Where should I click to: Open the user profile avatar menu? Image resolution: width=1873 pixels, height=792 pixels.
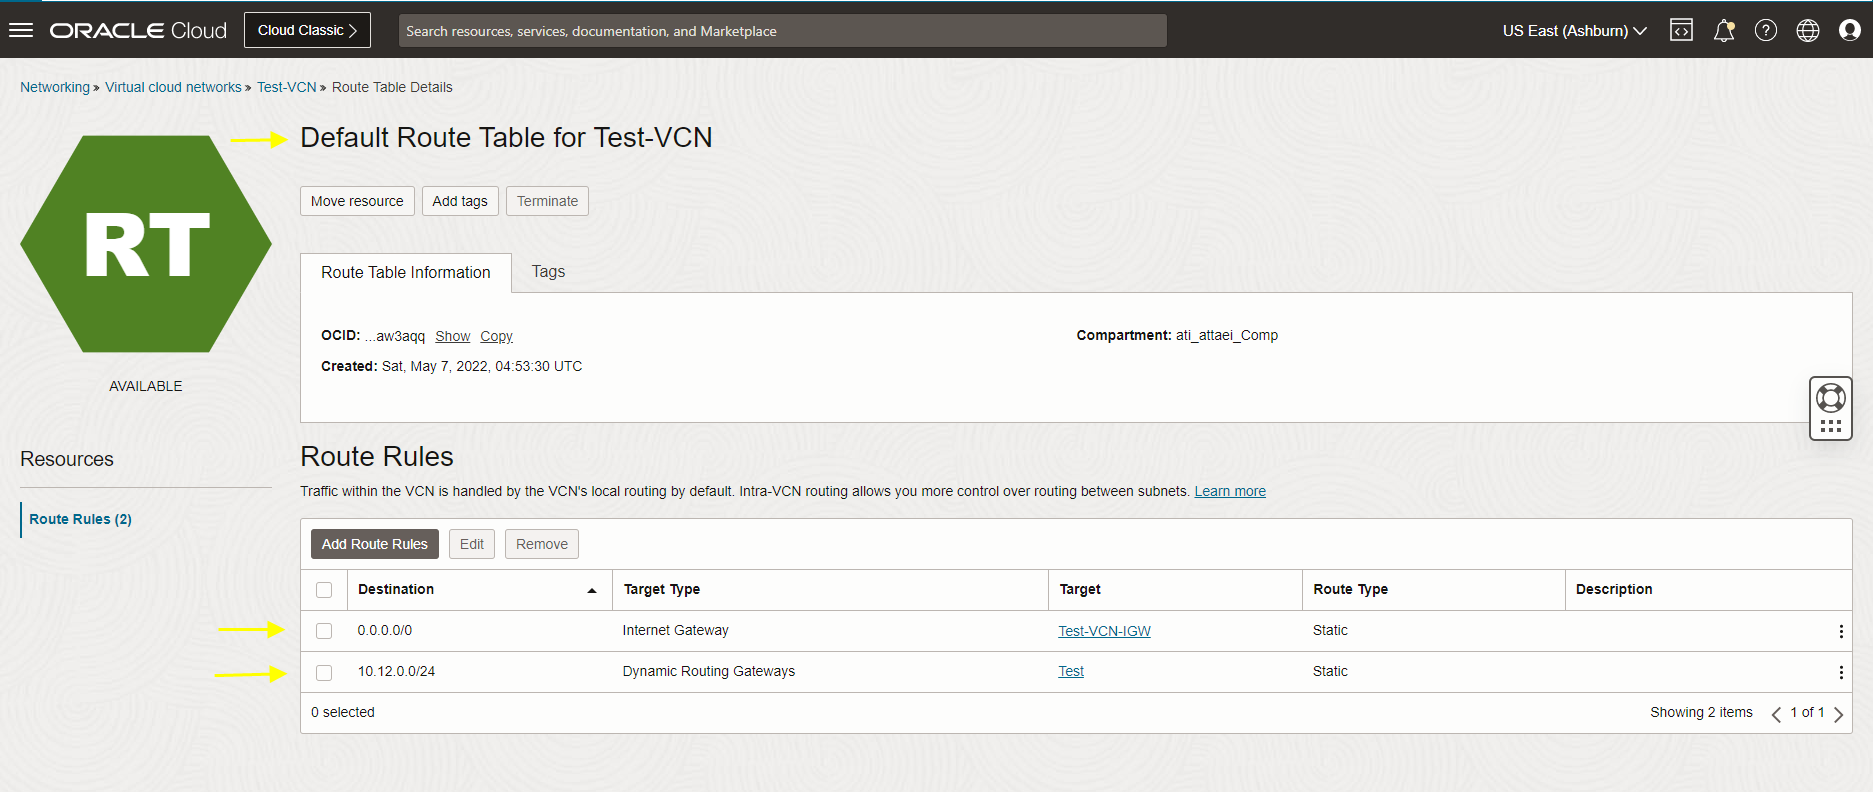[1849, 31]
